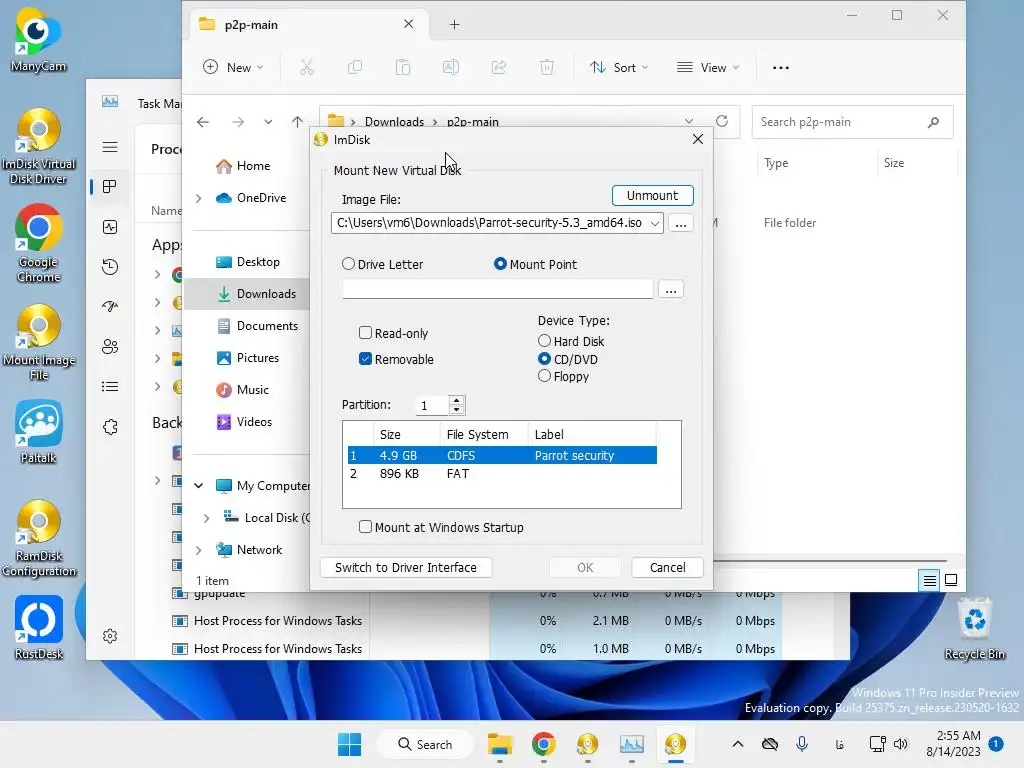Viewport: 1024px width, 768px height.
Task: Open ImDisk Virtual Disk Driver desktop icon
Action: pos(38,146)
